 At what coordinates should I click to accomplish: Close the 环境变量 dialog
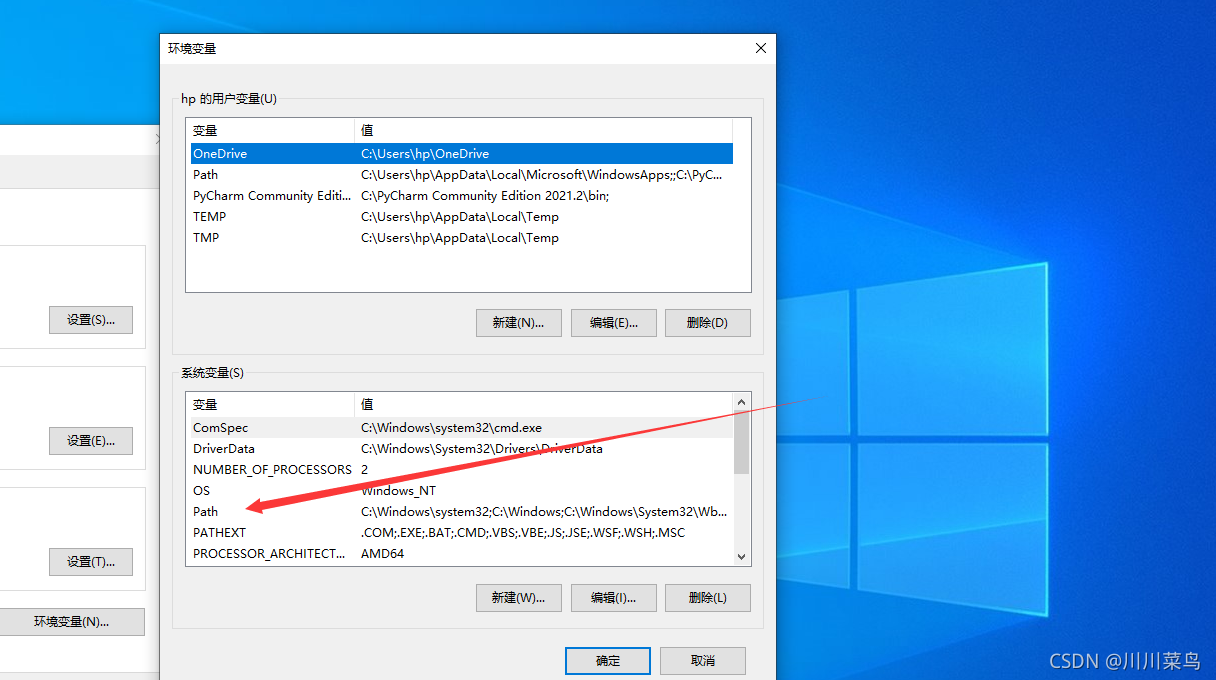(761, 48)
